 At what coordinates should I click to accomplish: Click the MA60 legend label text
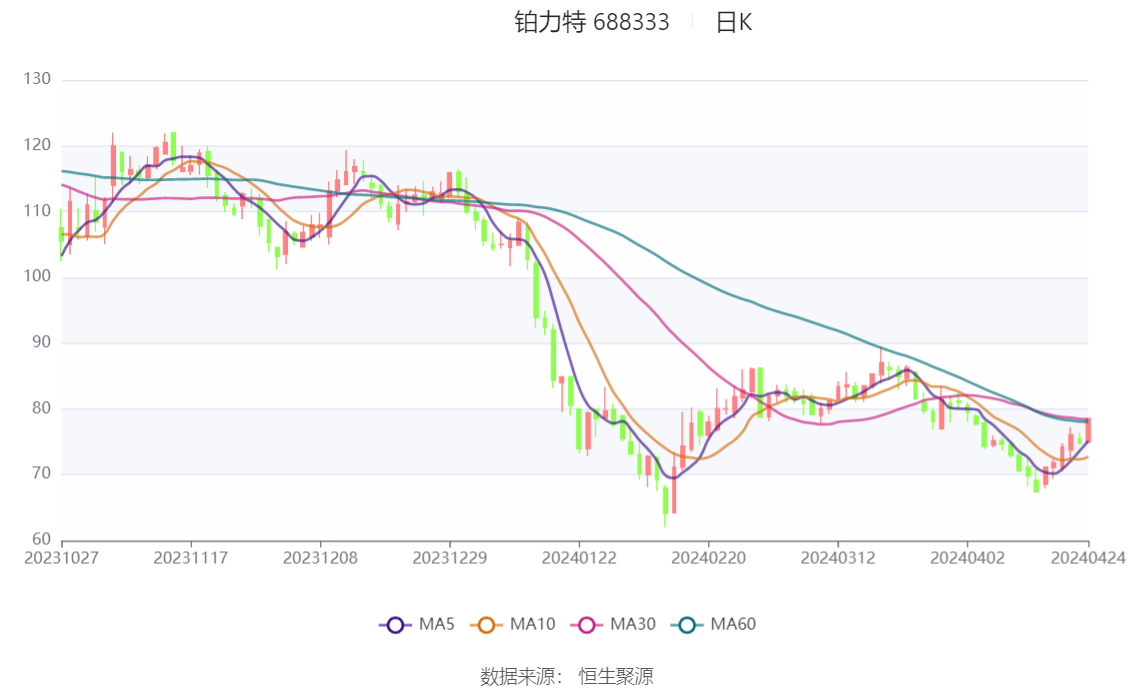click(733, 624)
